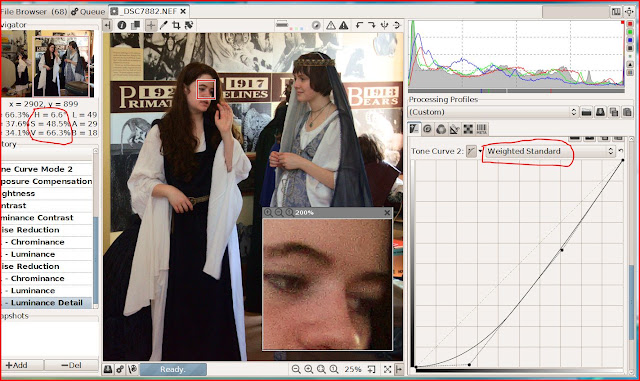
Task: Toggle right panel visibility arrow
Action: pos(399,369)
